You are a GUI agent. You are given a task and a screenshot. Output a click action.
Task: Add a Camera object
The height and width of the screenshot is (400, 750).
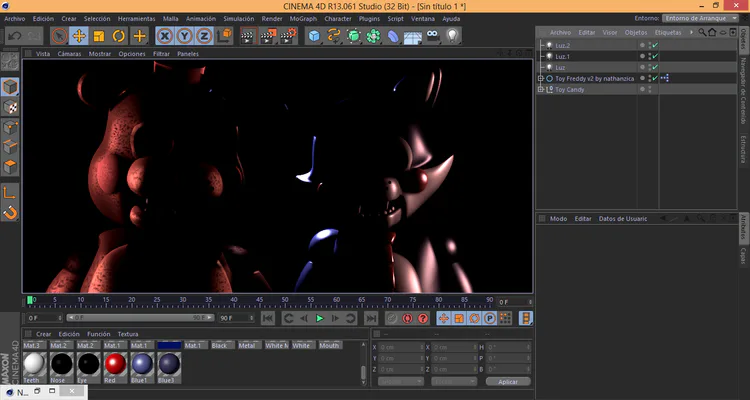pyautogui.click(x=433, y=36)
